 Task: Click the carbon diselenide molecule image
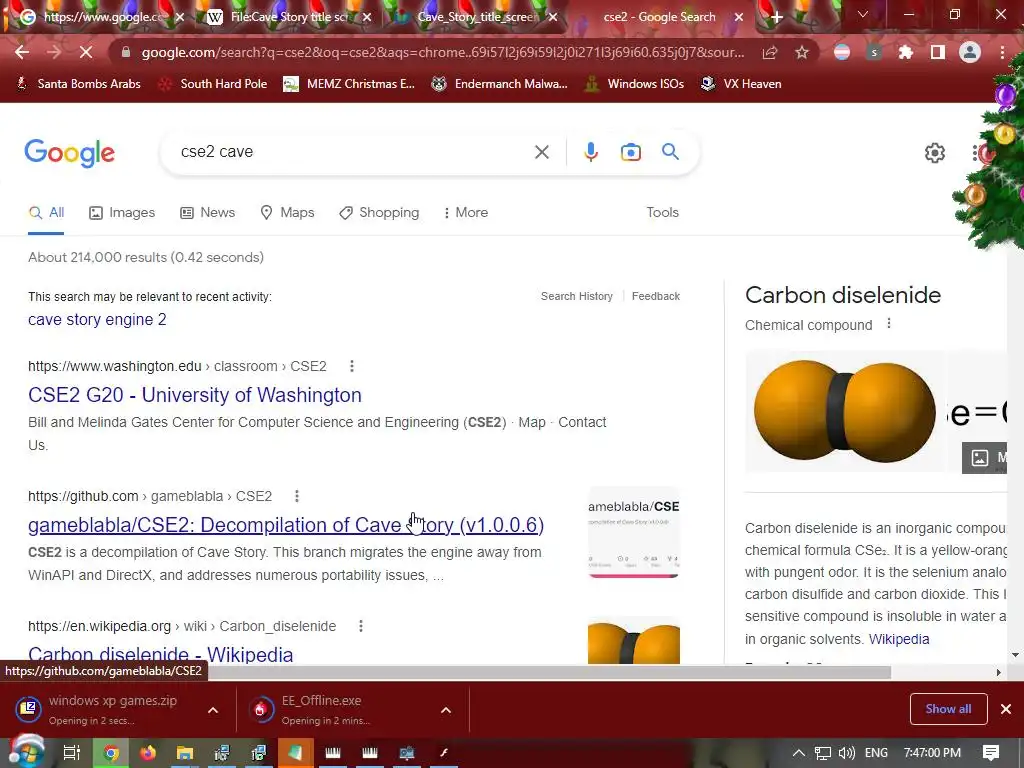(844, 411)
